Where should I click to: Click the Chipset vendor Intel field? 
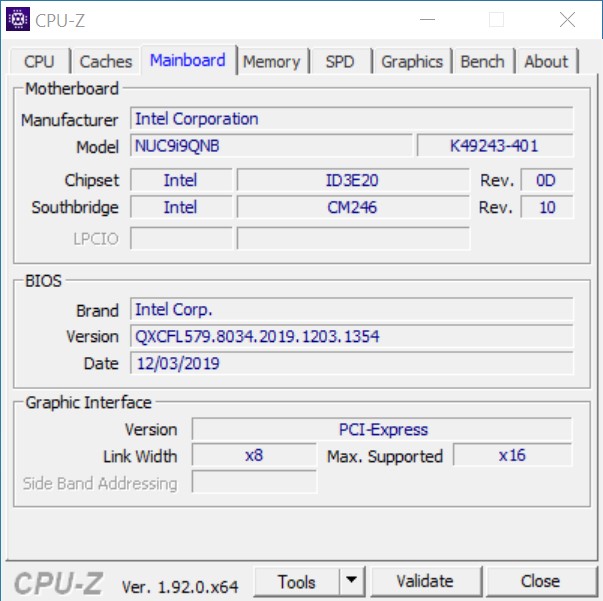click(x=181, y=180)
